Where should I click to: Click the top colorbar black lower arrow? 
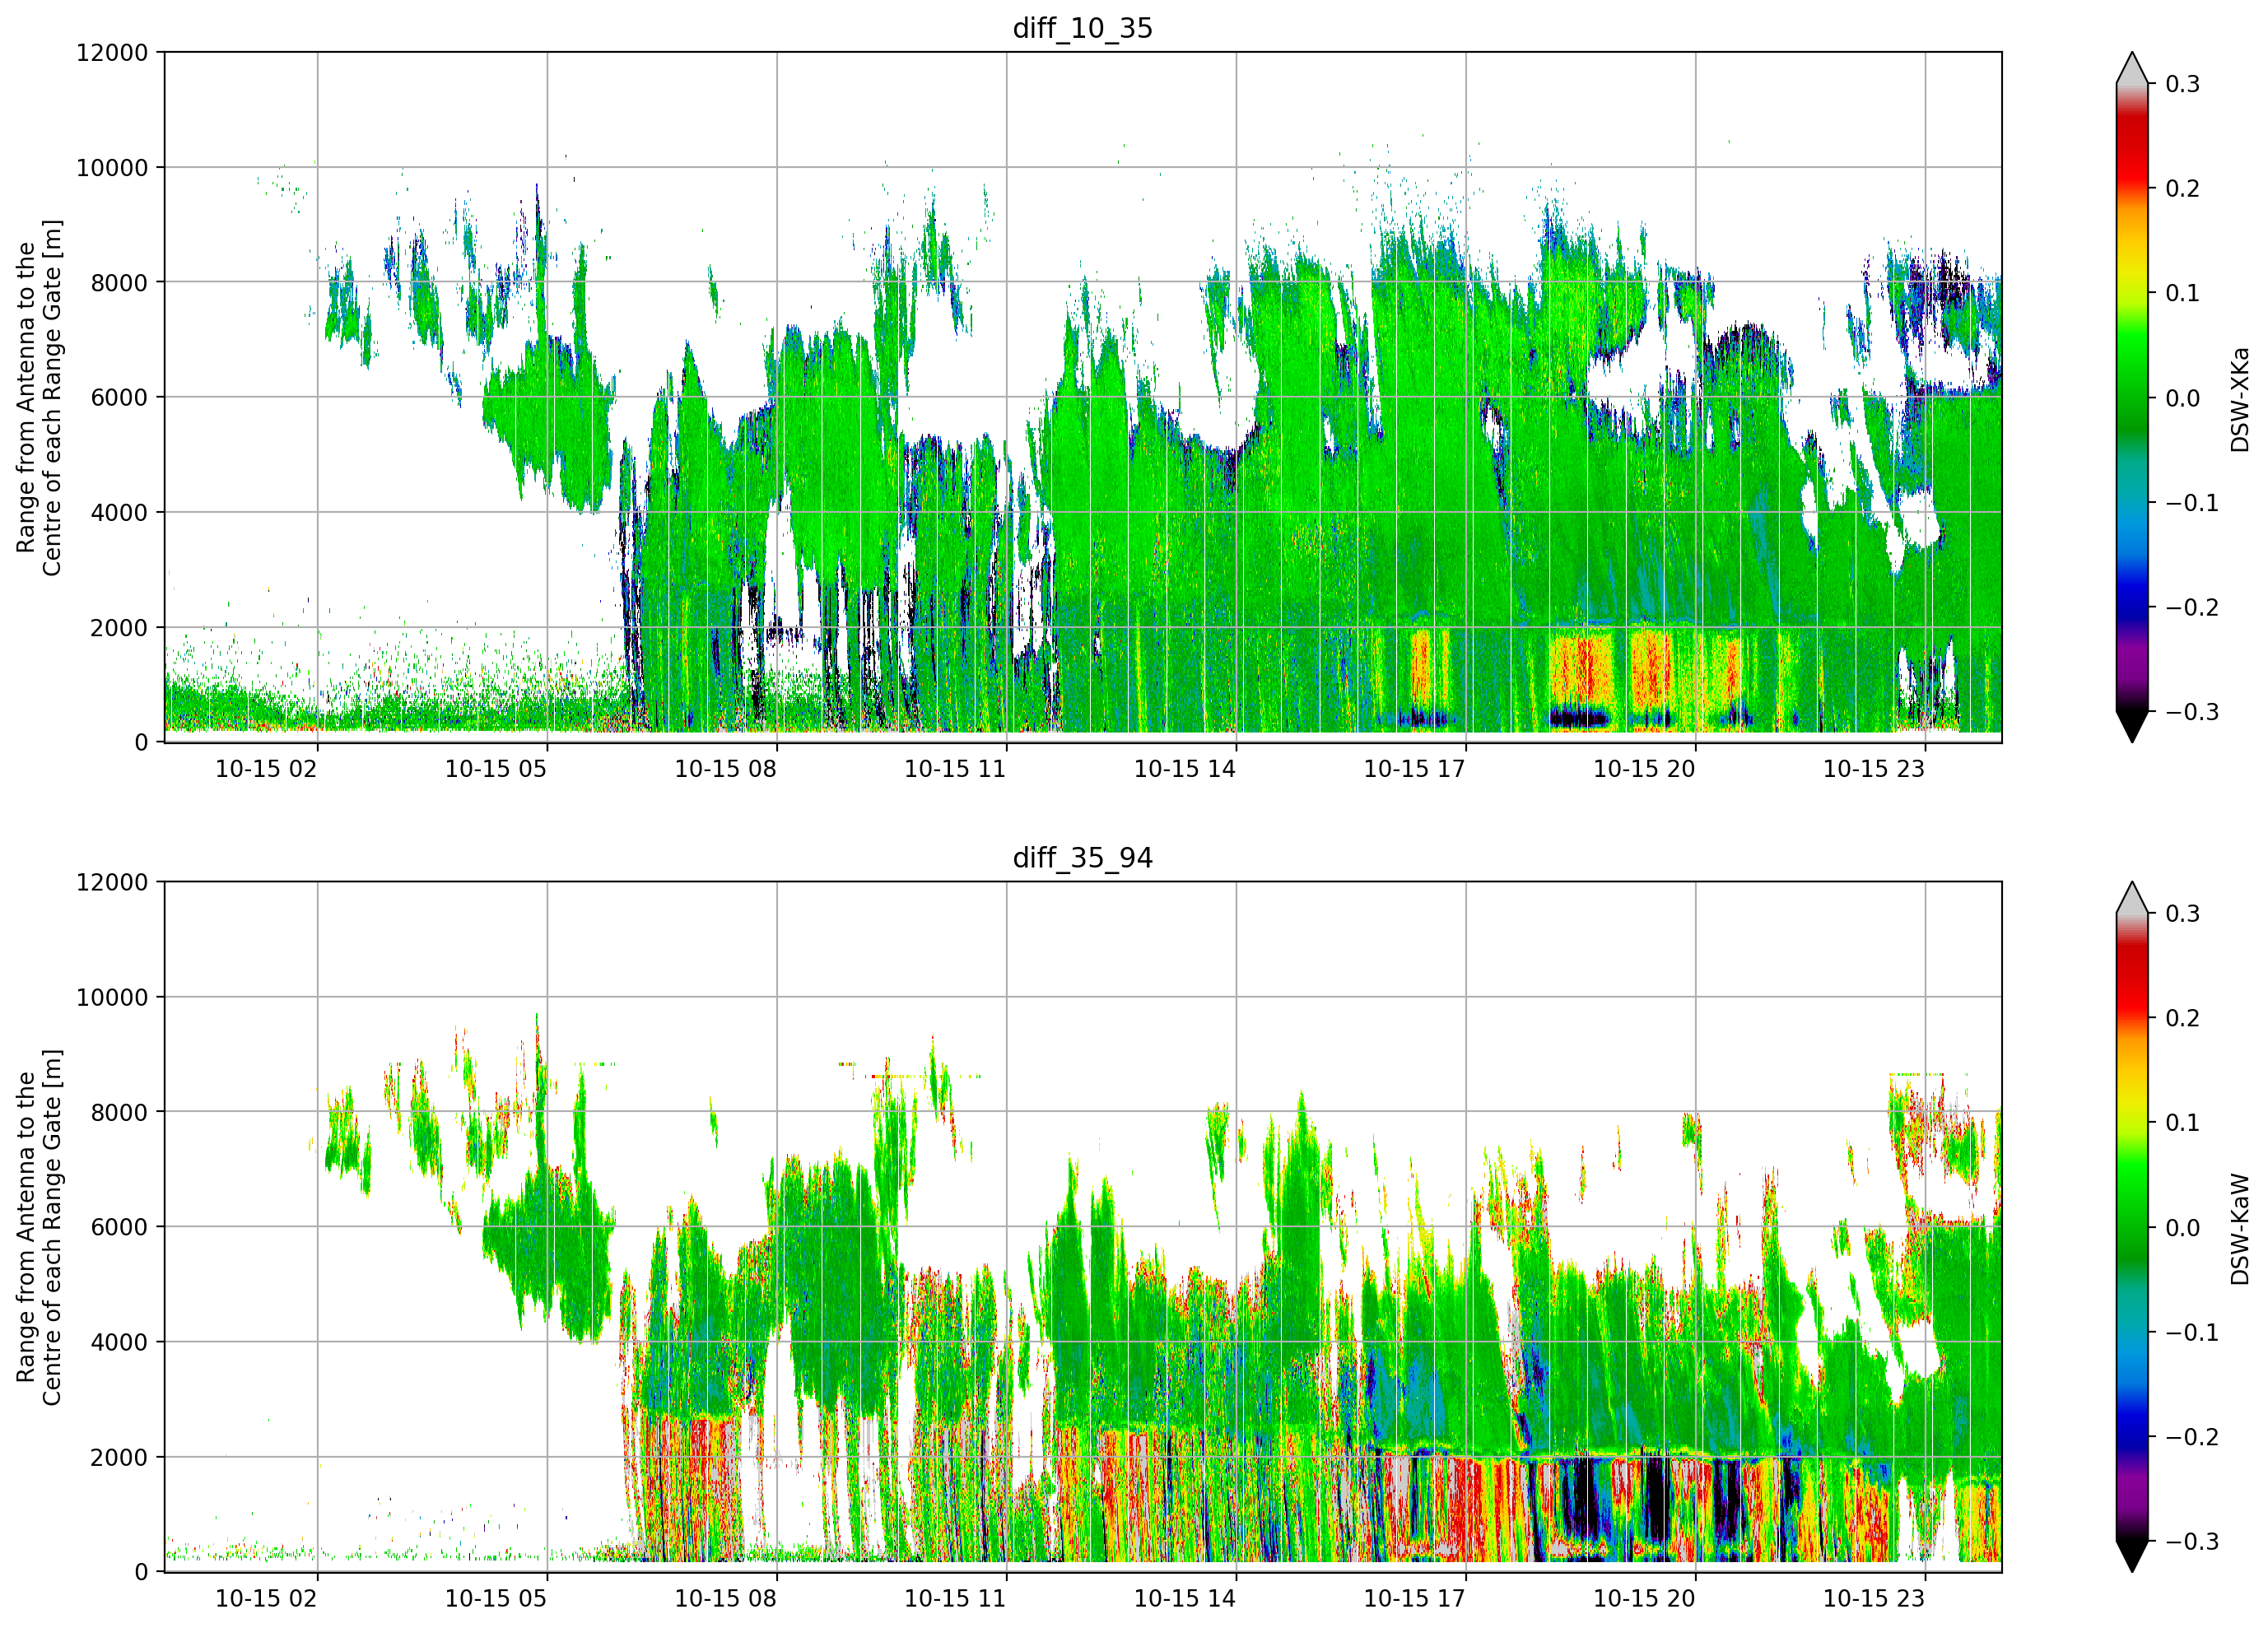tap(2132, 727)
